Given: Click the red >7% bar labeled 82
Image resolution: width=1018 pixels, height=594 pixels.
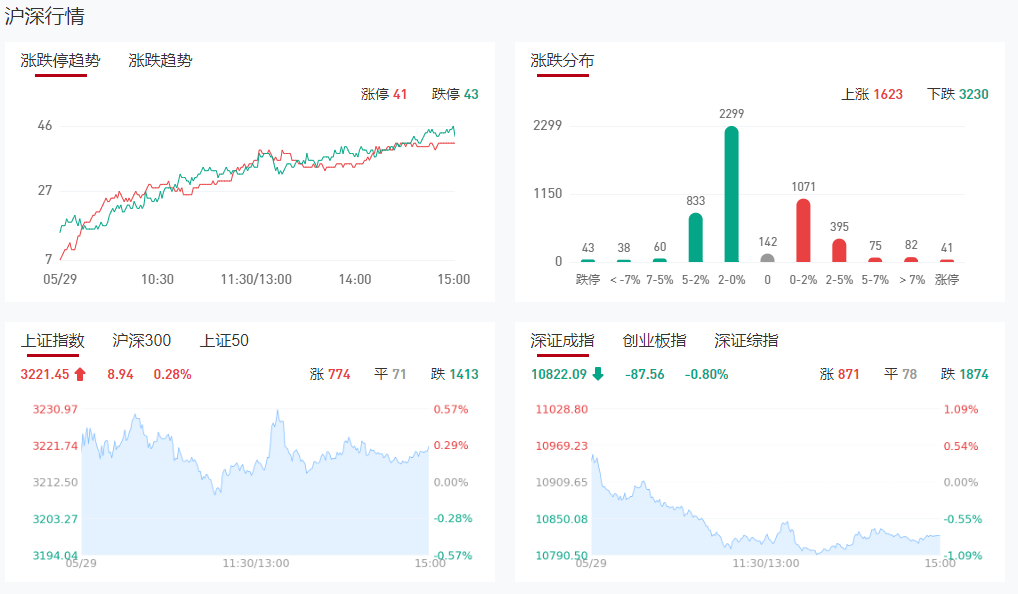Looking at the screenshot, I should click(912, 260).
